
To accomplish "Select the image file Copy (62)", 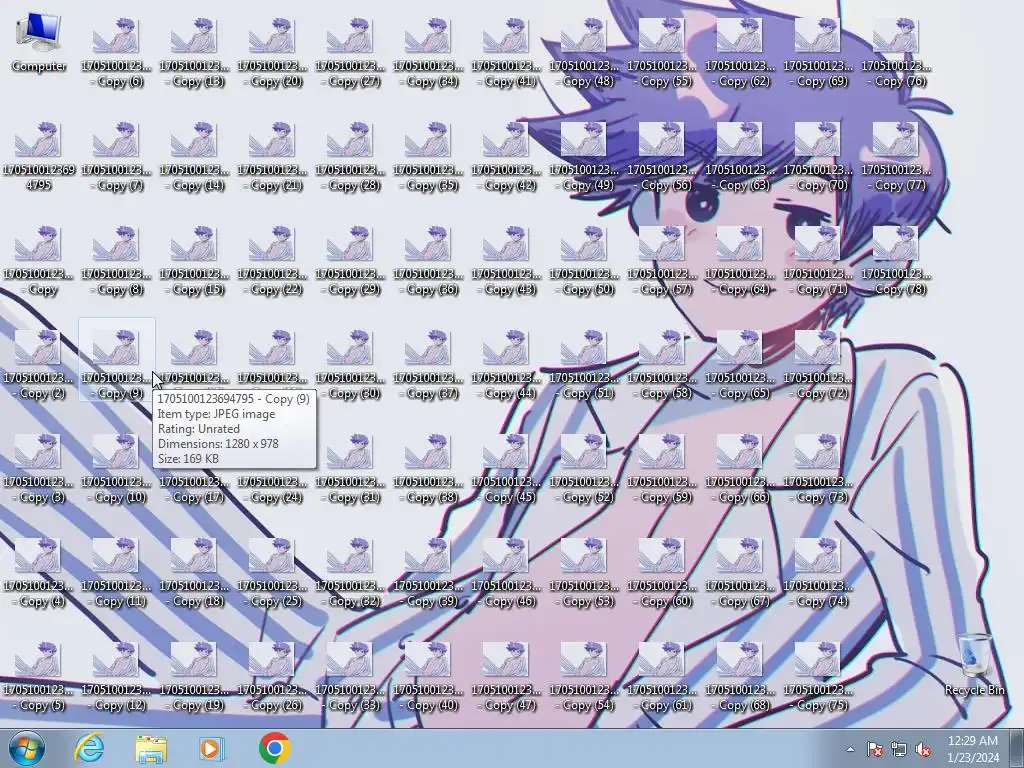I will coord(740,52).
